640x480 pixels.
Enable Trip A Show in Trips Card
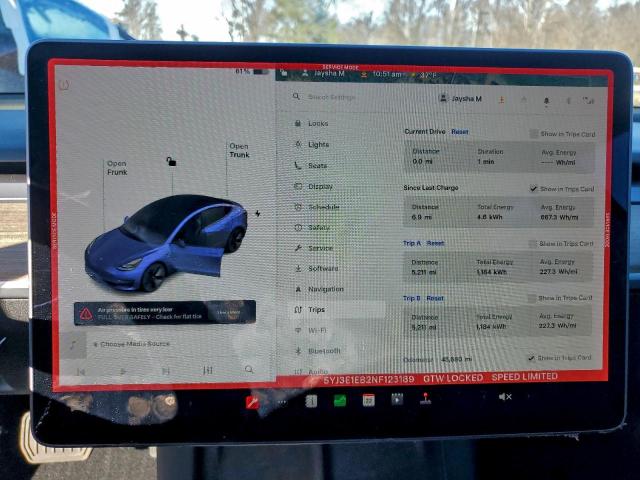pos(532,244)
